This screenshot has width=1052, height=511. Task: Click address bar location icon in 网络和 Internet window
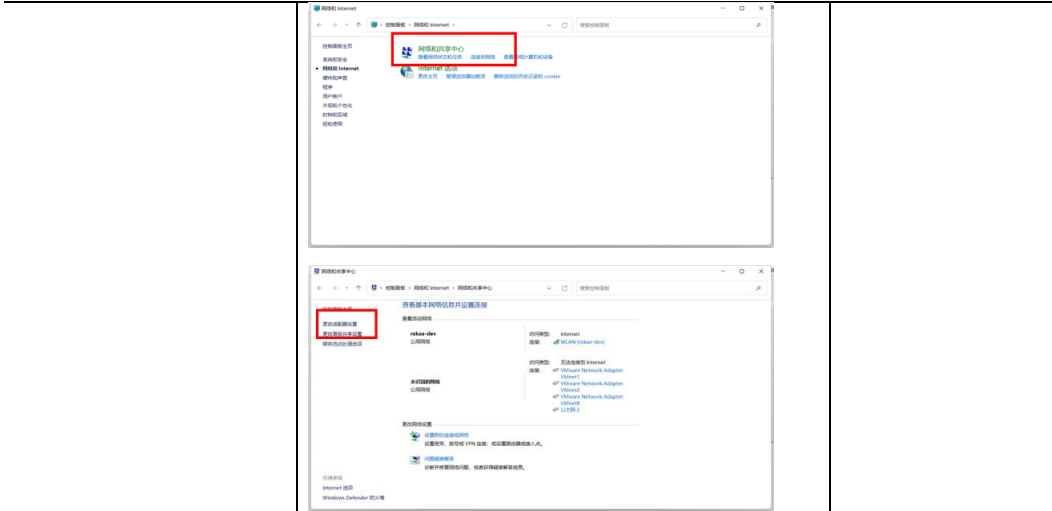pos(374,25)
